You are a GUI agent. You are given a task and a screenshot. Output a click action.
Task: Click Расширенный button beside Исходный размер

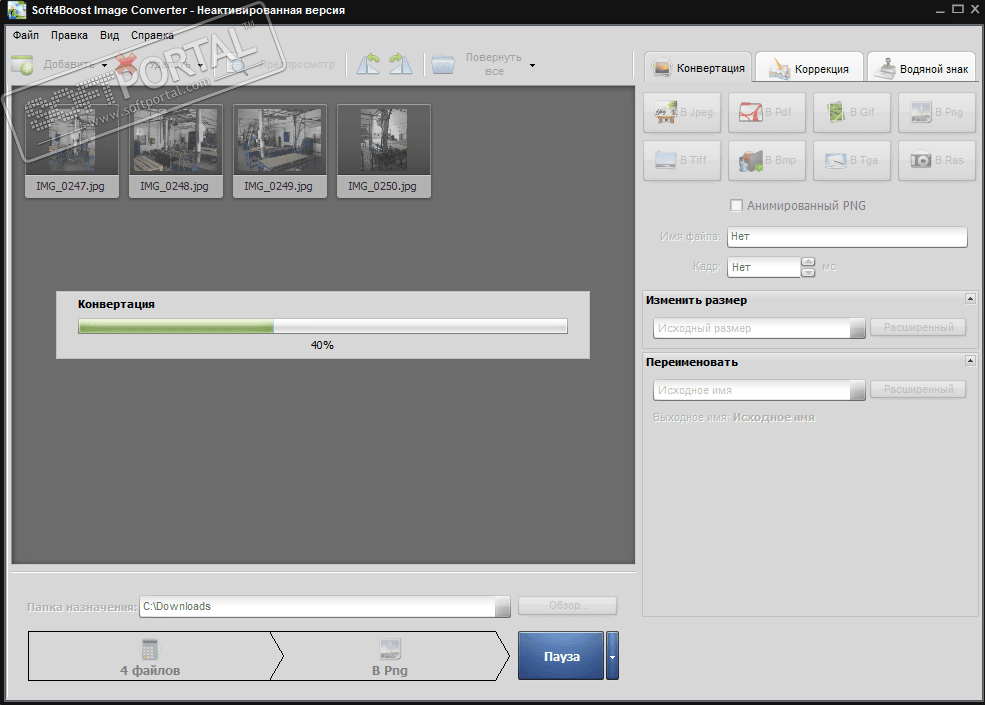tap(918, 327)
